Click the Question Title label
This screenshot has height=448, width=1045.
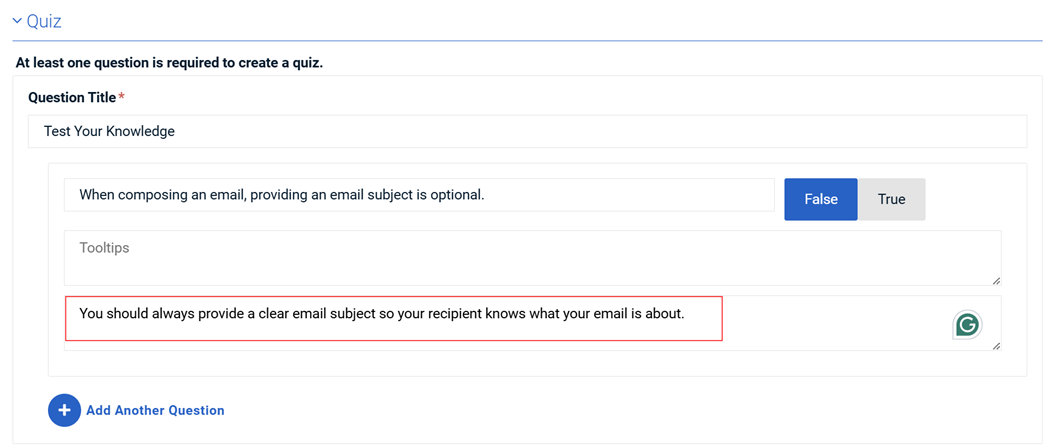coord(72,97)
